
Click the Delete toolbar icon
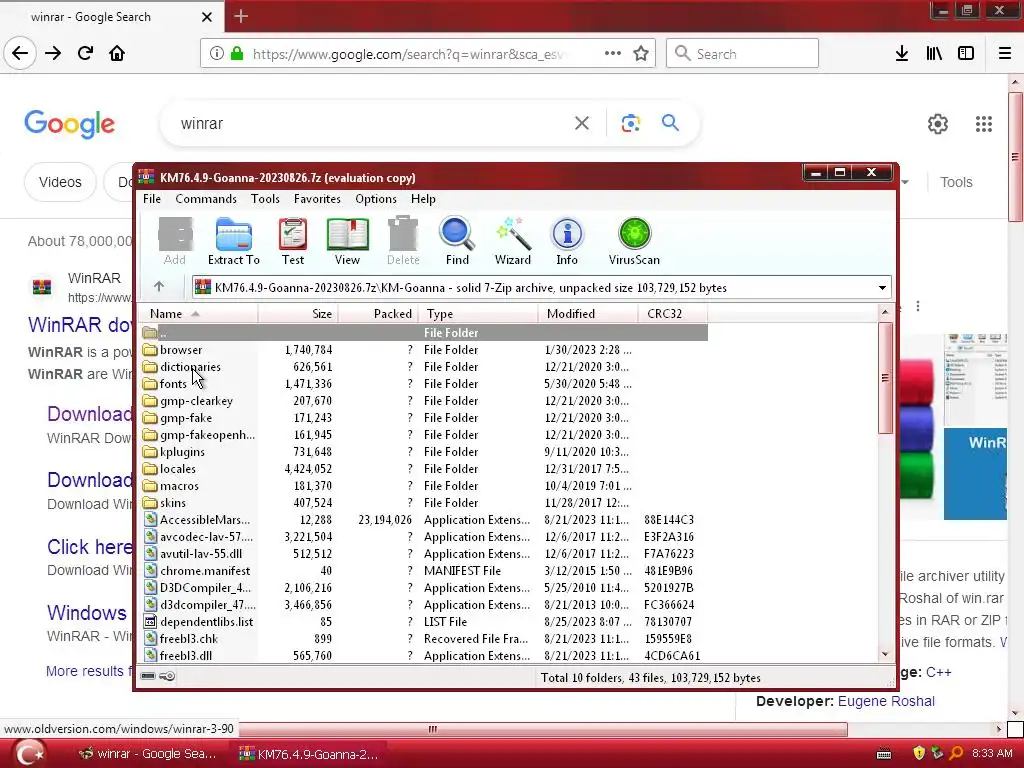pos(403,241)
